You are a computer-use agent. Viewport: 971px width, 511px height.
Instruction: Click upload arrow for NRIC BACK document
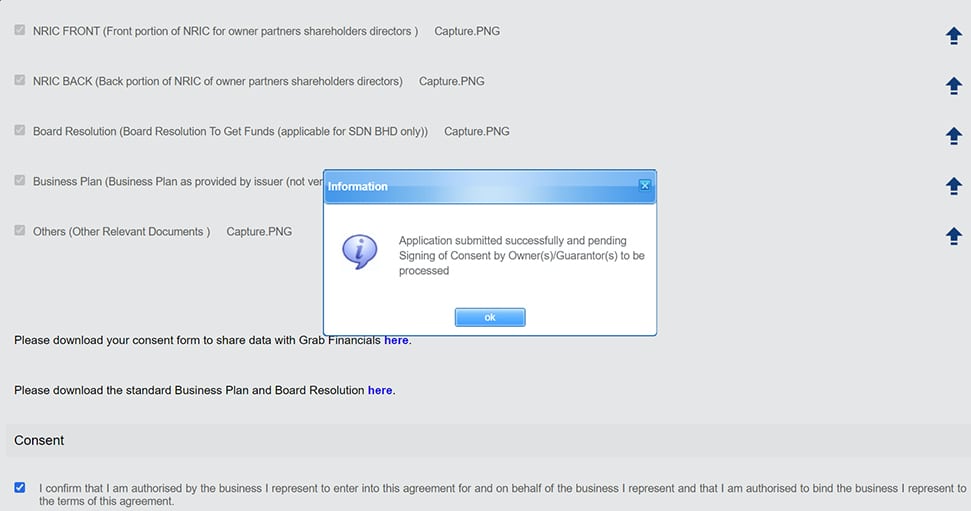954,85
